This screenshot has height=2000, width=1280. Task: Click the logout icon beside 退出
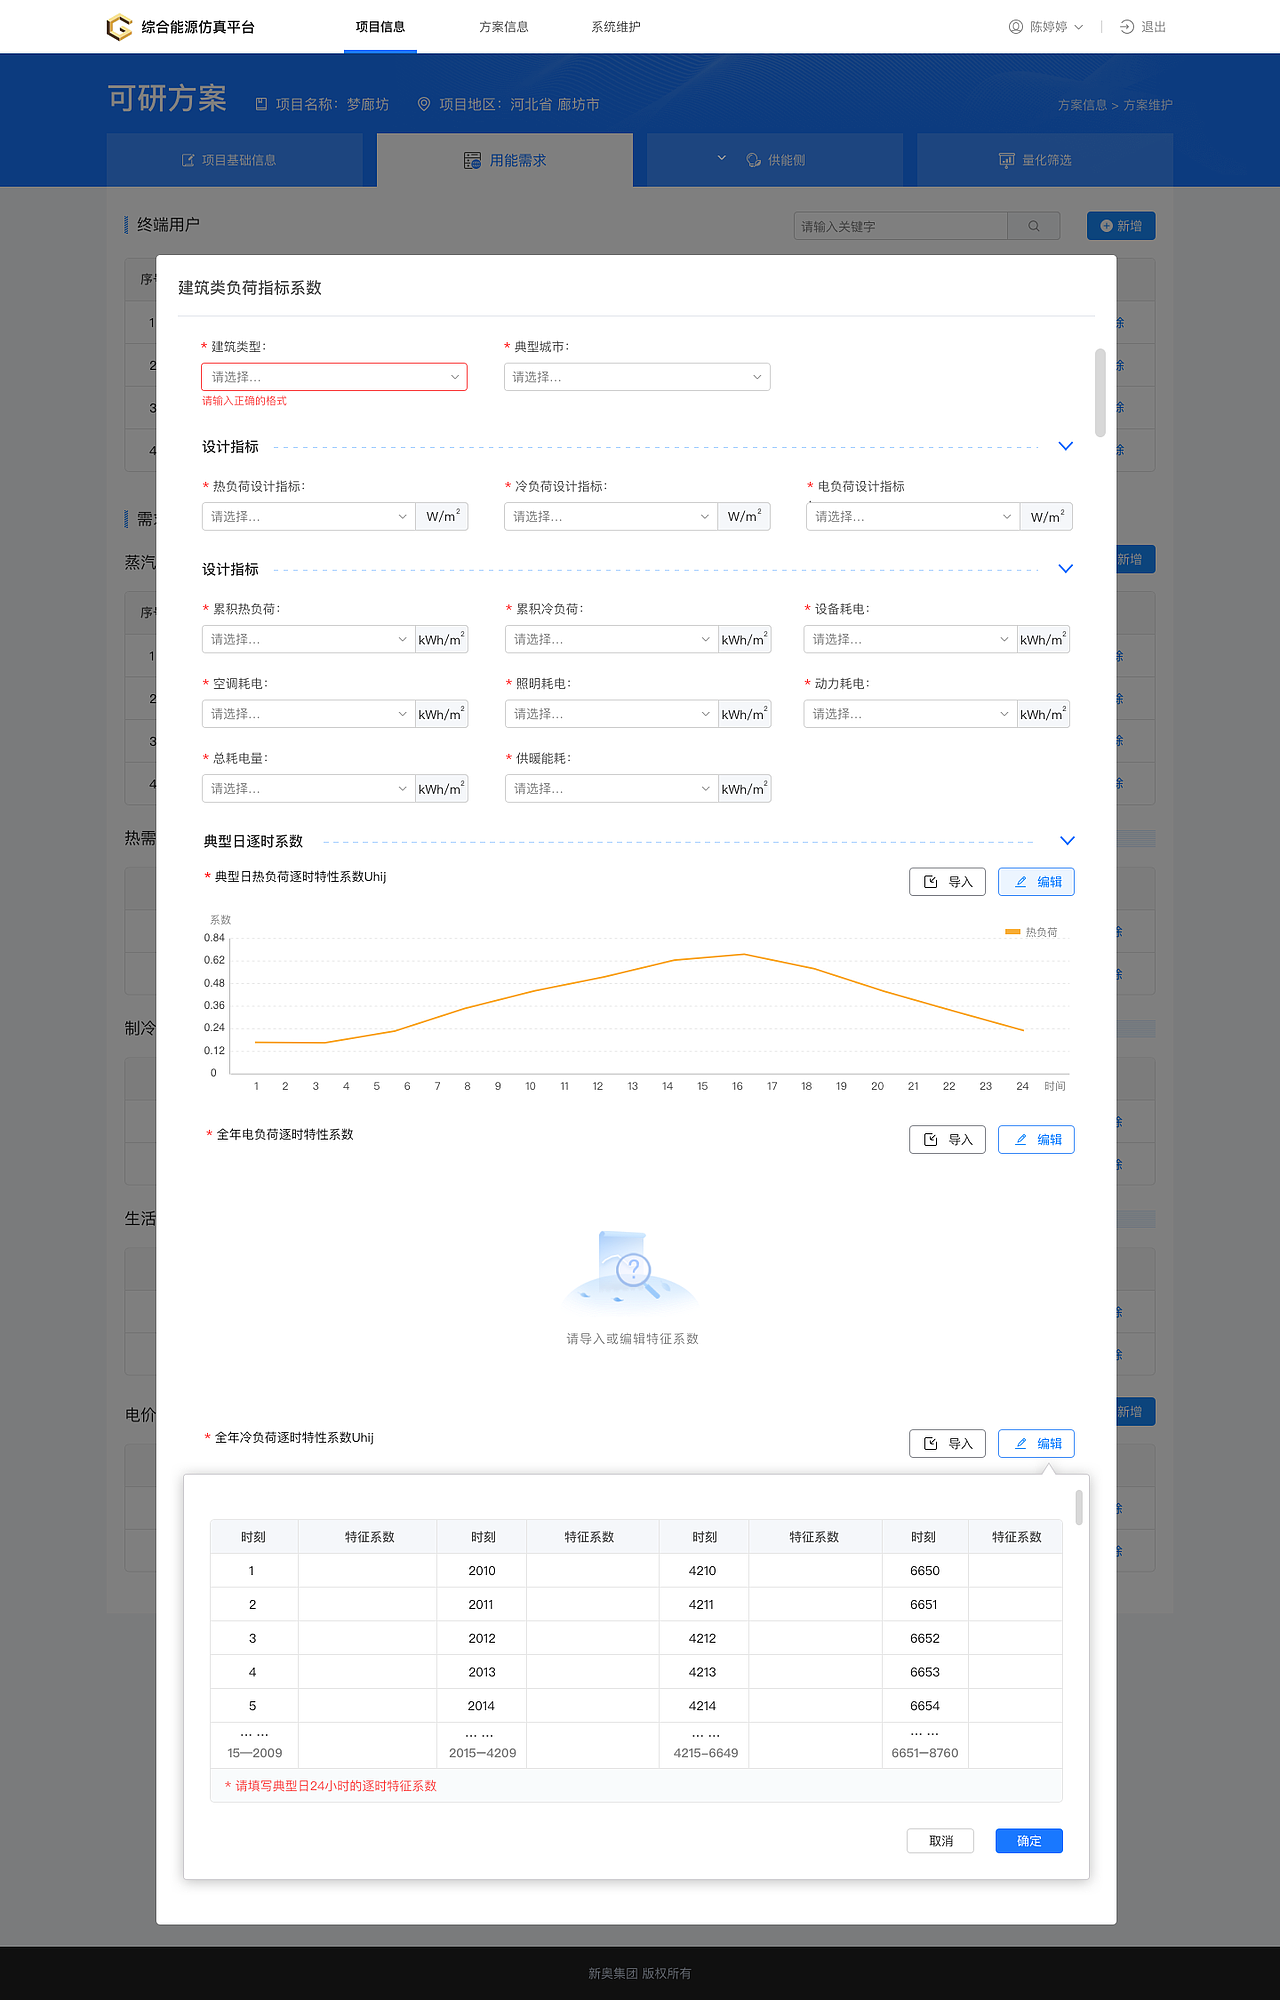1127,27
